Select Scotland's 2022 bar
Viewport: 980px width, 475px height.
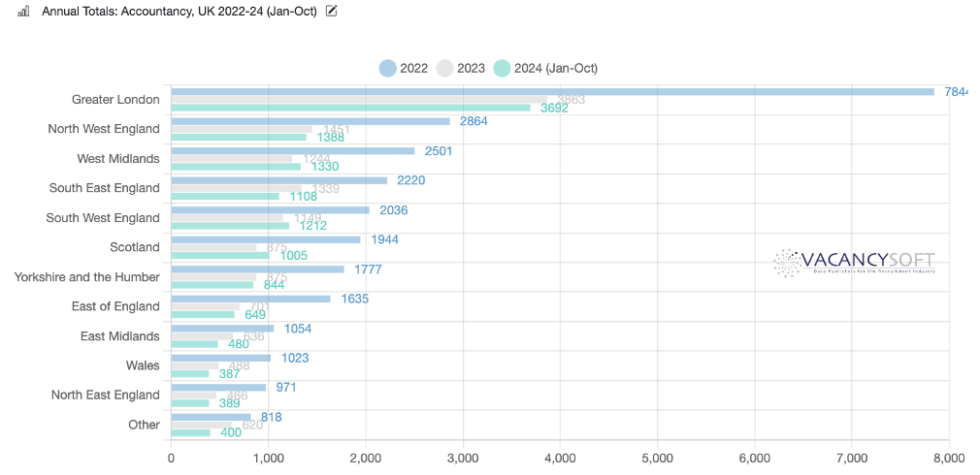265,240
